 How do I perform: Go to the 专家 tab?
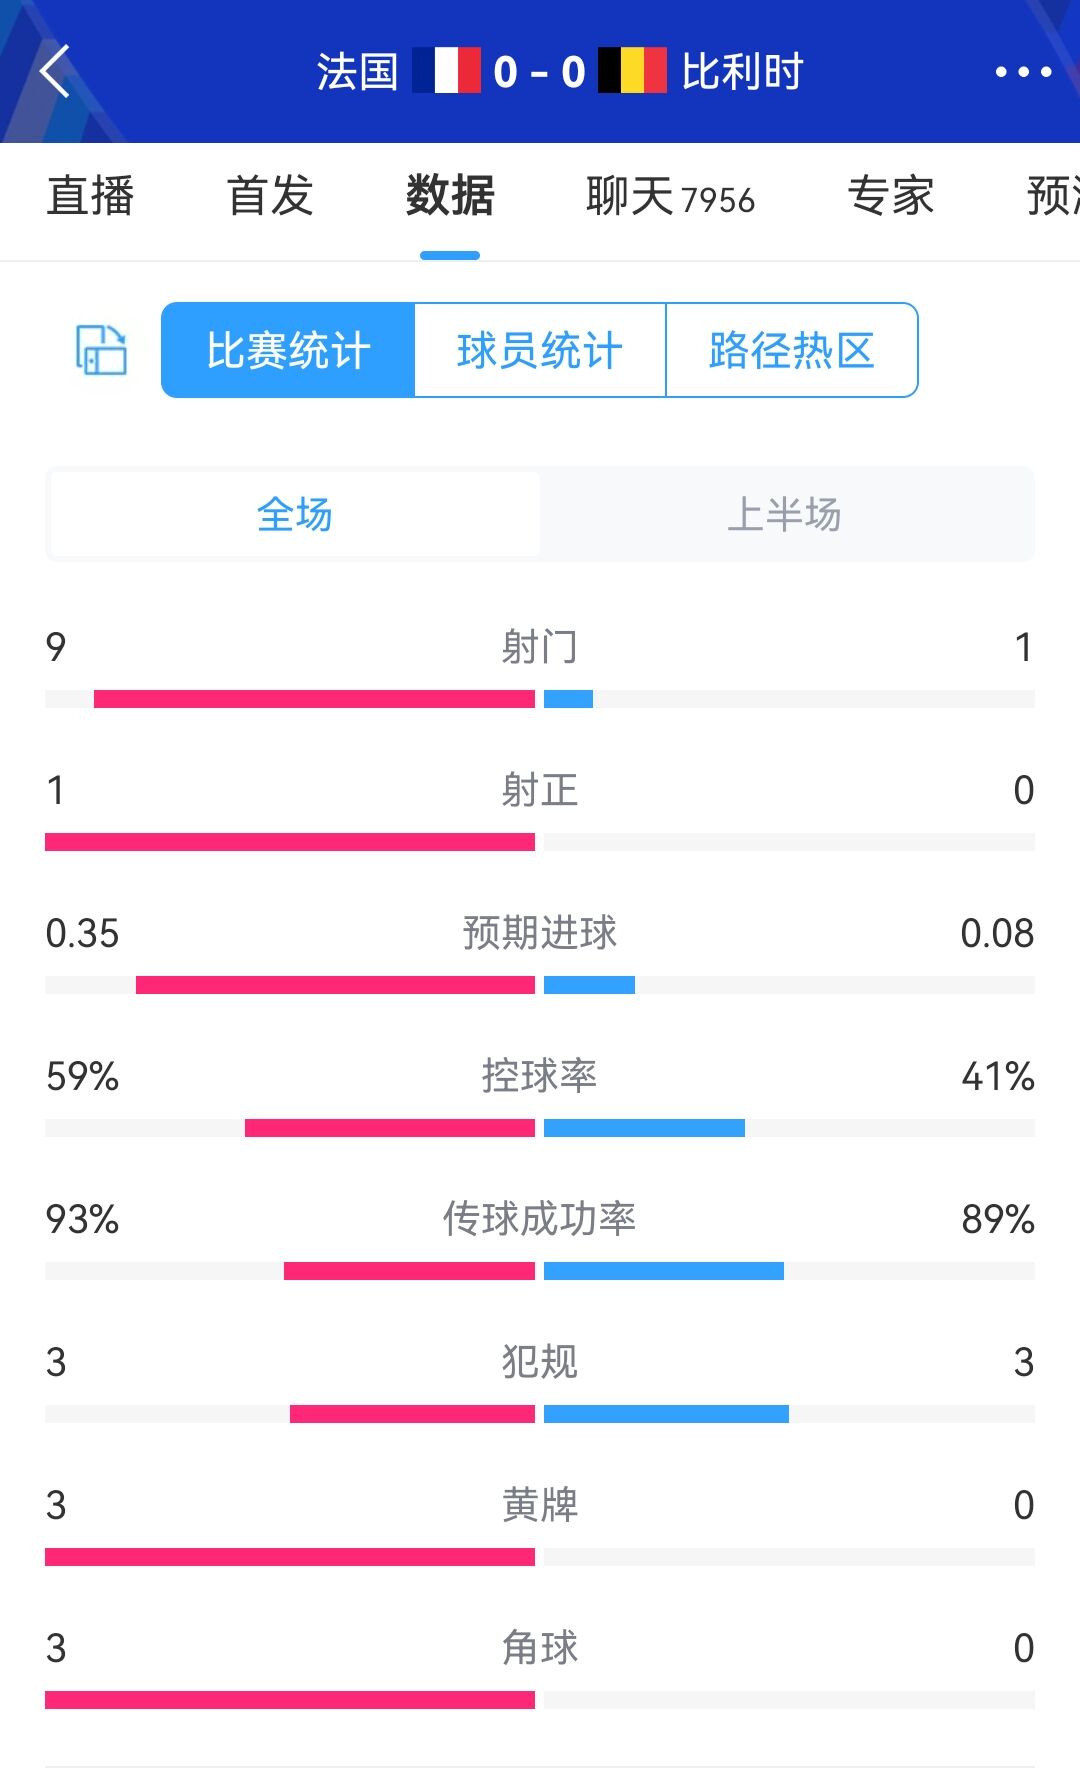tap(890, 196)
